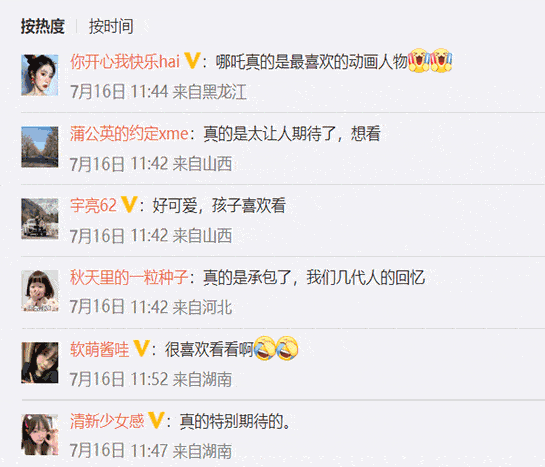545x467 pixels.
Task: Click V verified badge beside 宇亮62
Action: tap(129, 204)
